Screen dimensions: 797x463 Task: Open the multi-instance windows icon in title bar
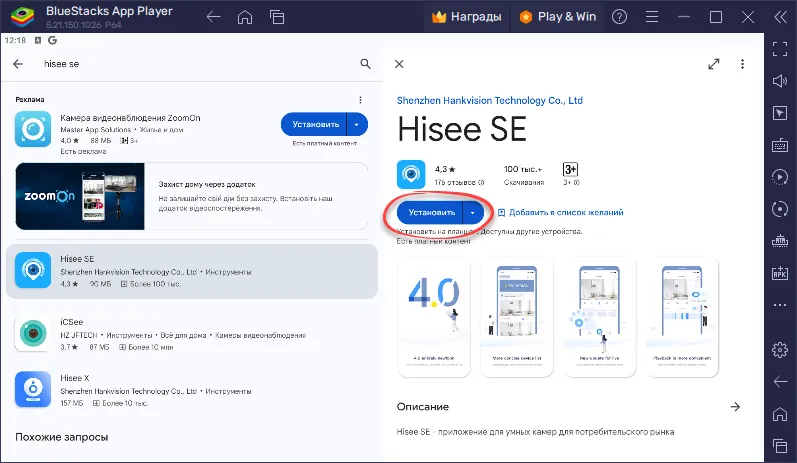[277, 17]
